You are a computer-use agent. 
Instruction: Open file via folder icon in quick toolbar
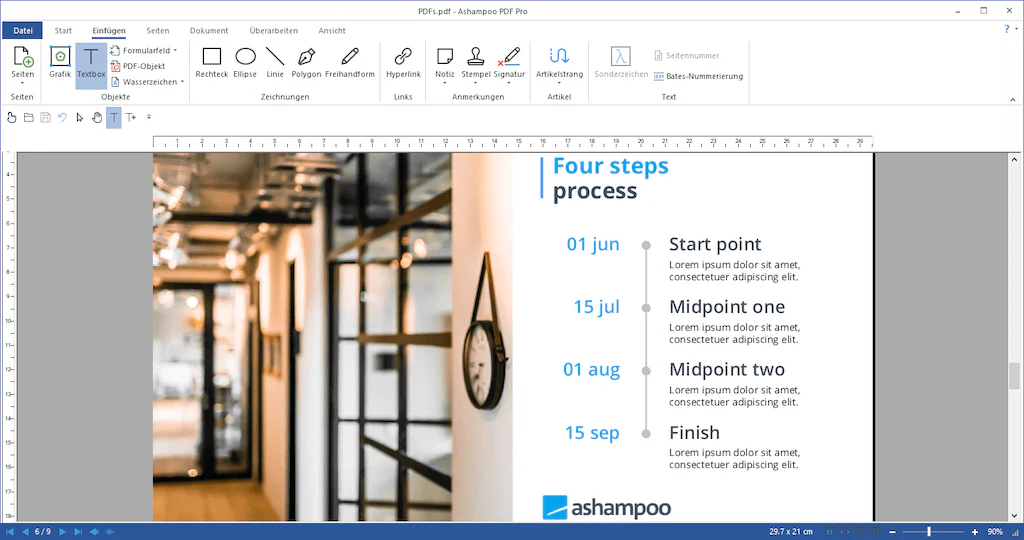(x=29, y=118)
